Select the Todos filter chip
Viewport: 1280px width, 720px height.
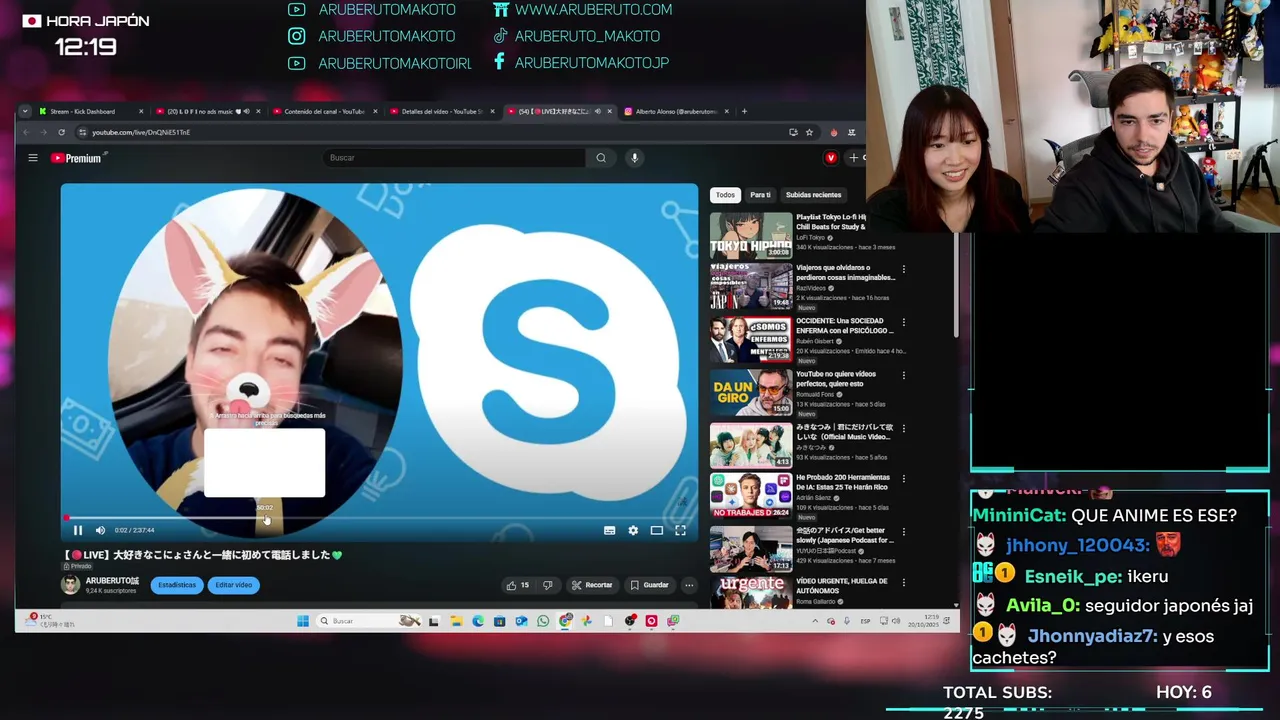725,195
